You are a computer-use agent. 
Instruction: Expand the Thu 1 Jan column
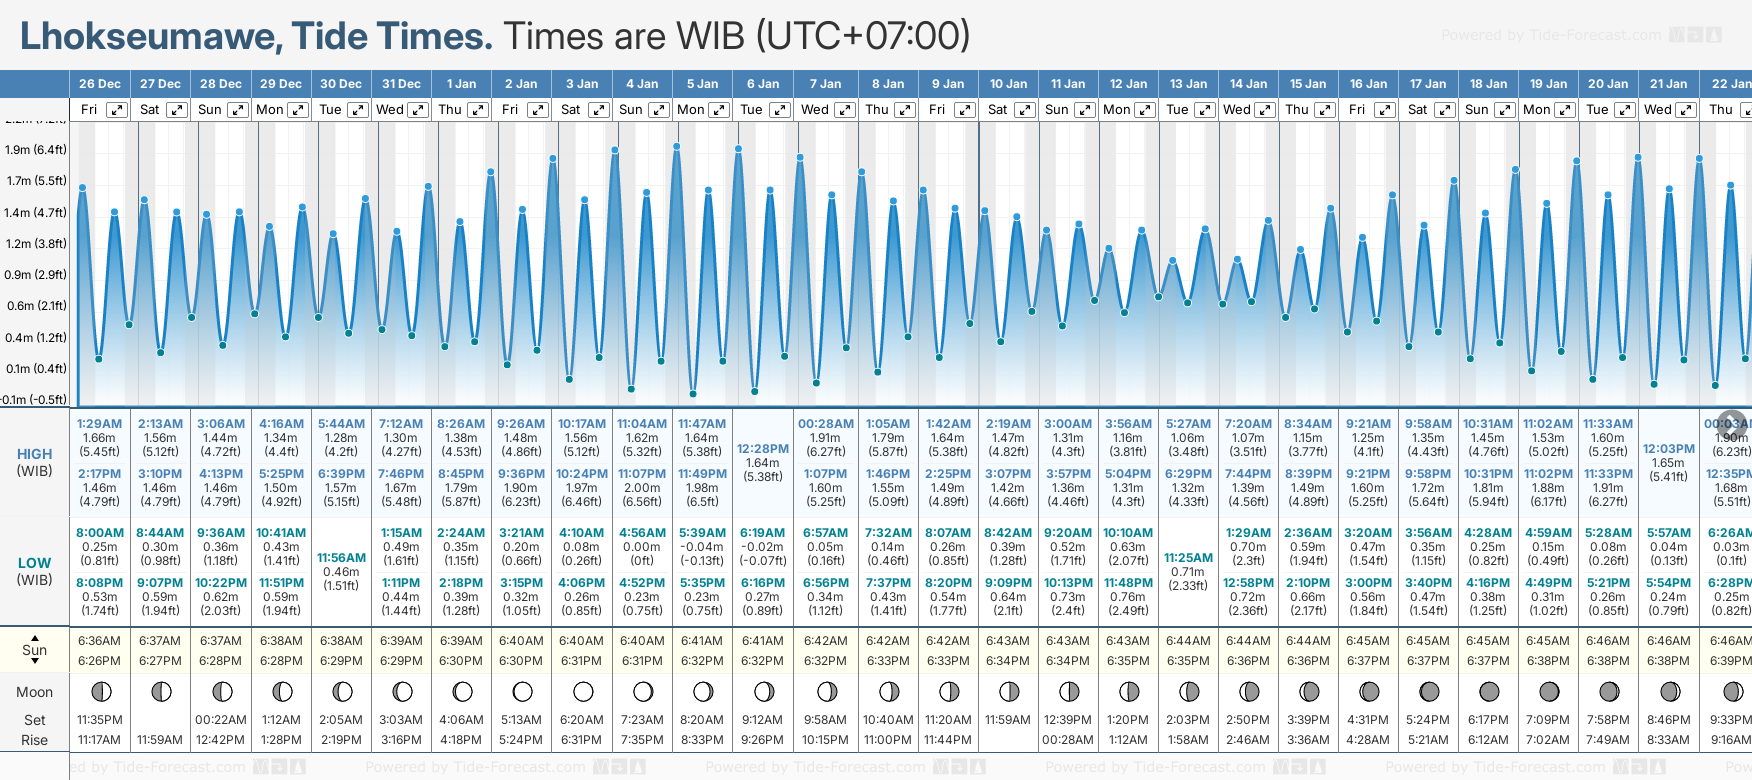tap(478, 110)
